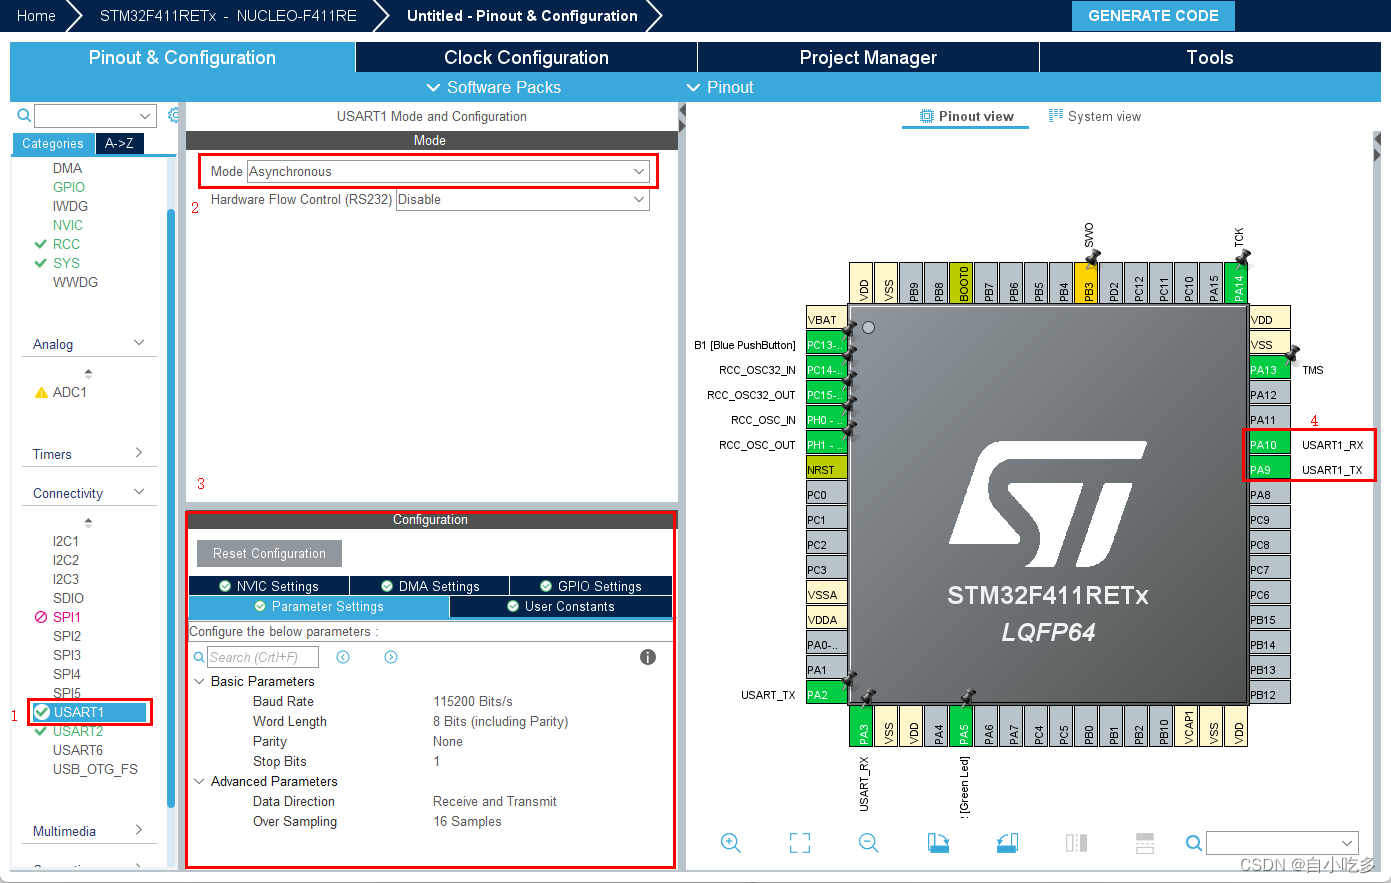Viewport: 1391px width, 883px height.
Task: Open the Software Packs menu
Action: click(493, 87)
